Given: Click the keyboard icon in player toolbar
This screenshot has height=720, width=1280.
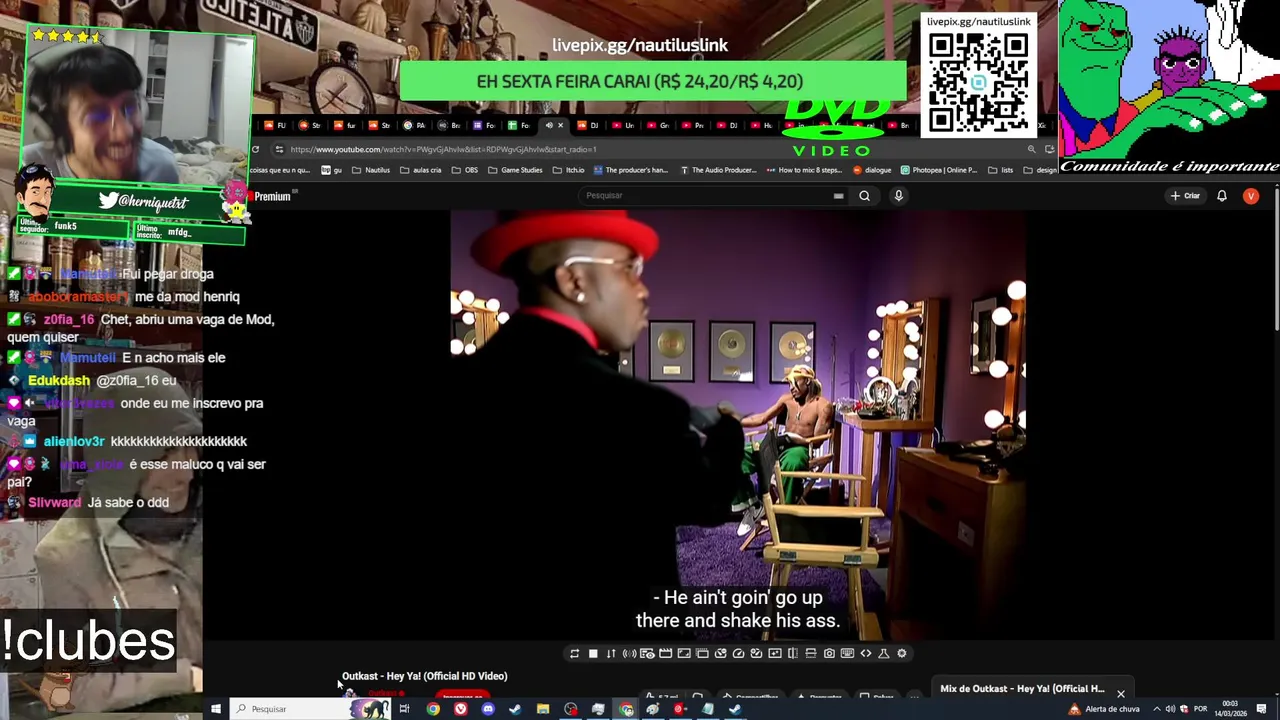Looking at the screenshot, I should point(847,654).
